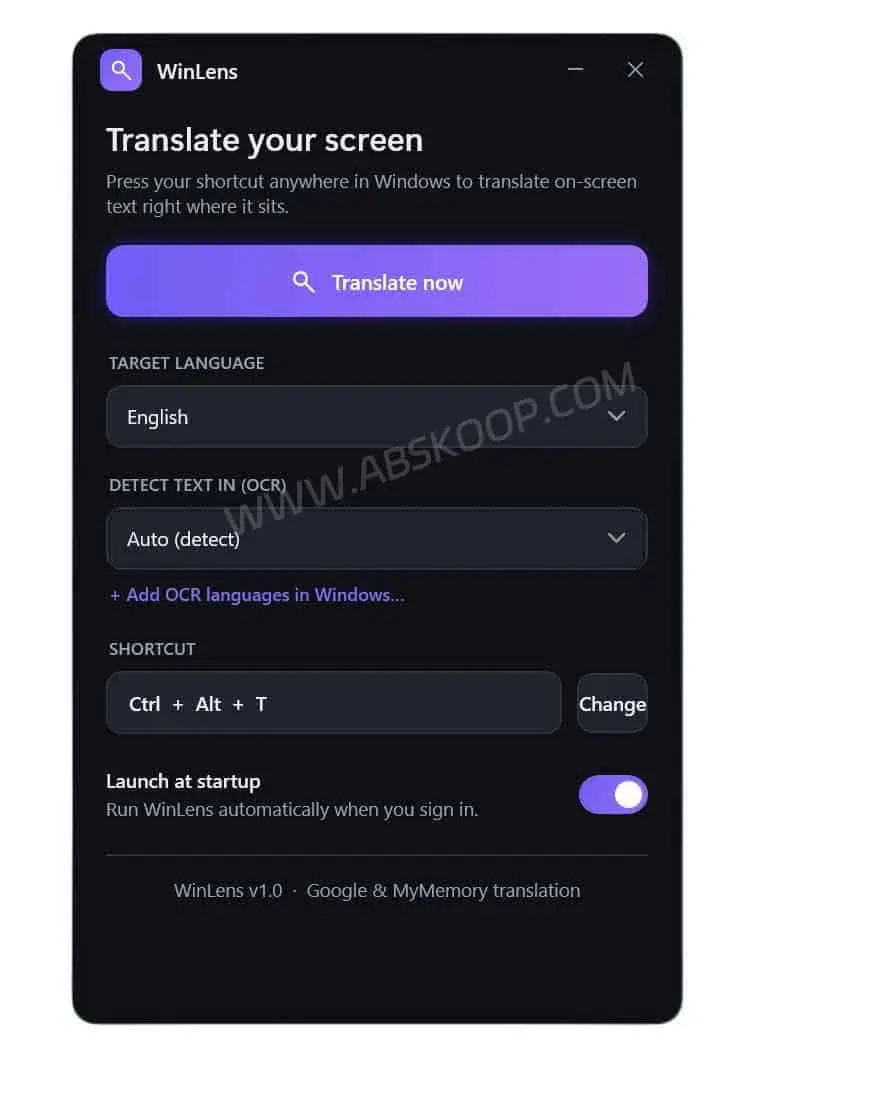Open the English target language dropdown

point(377,416)
